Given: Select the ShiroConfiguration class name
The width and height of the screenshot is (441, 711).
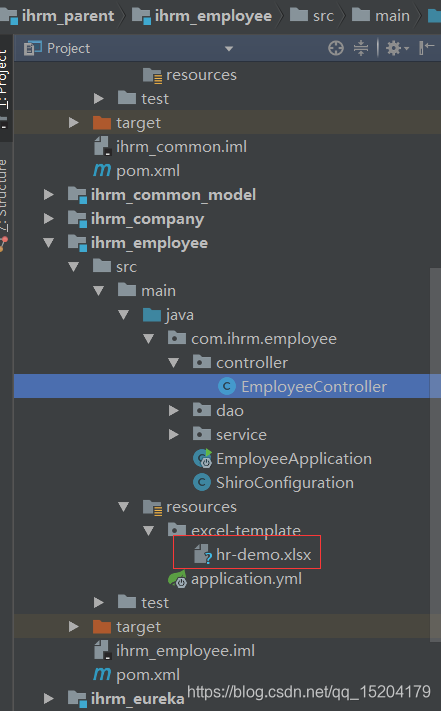Looking at the screenshot, I should coord(285,482).
